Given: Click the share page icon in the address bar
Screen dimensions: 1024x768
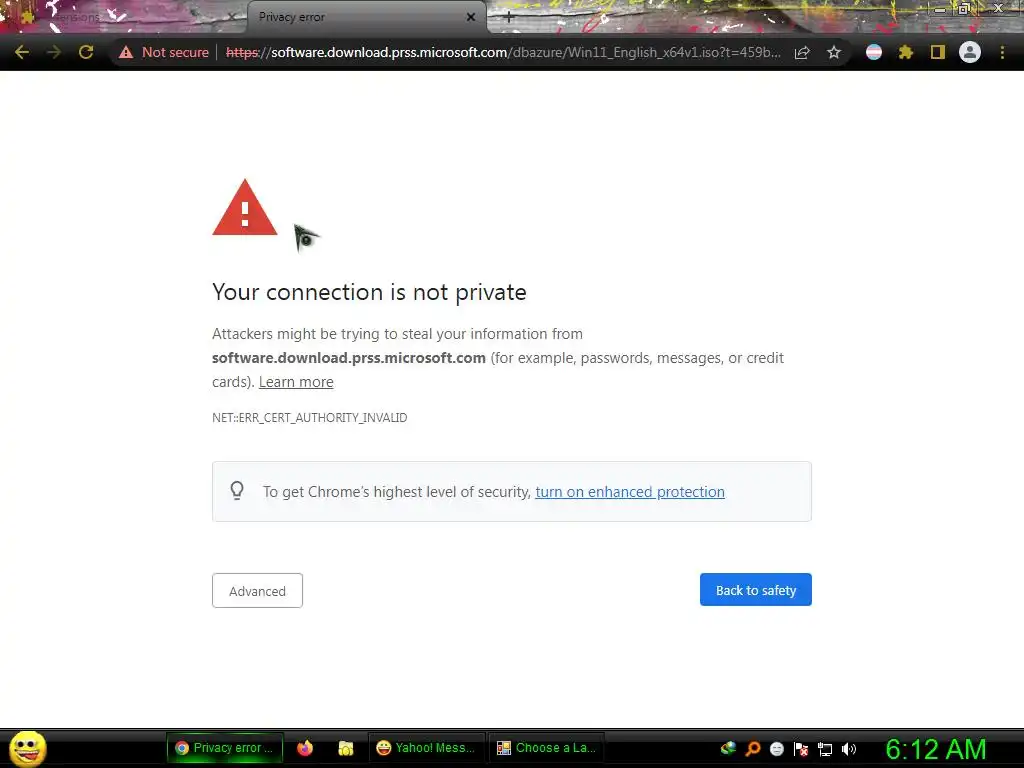Looking at the screenshot, I should tap(802, 52).
